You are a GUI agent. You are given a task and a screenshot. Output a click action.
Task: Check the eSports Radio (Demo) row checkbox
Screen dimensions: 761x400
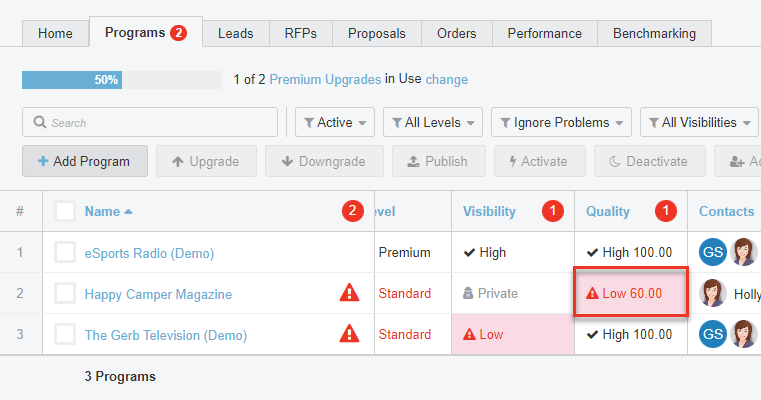(x=65, y=252)
